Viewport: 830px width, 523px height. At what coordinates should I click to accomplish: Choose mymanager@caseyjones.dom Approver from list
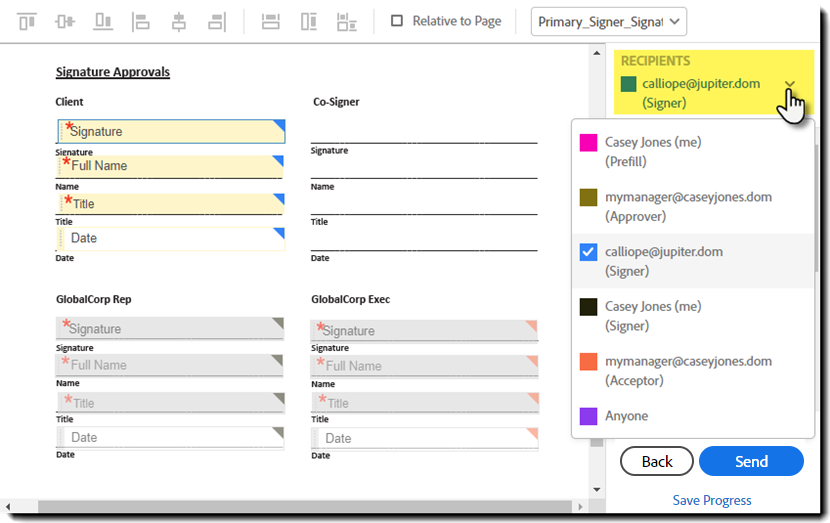pyautogui.click(x=688, y=207)
